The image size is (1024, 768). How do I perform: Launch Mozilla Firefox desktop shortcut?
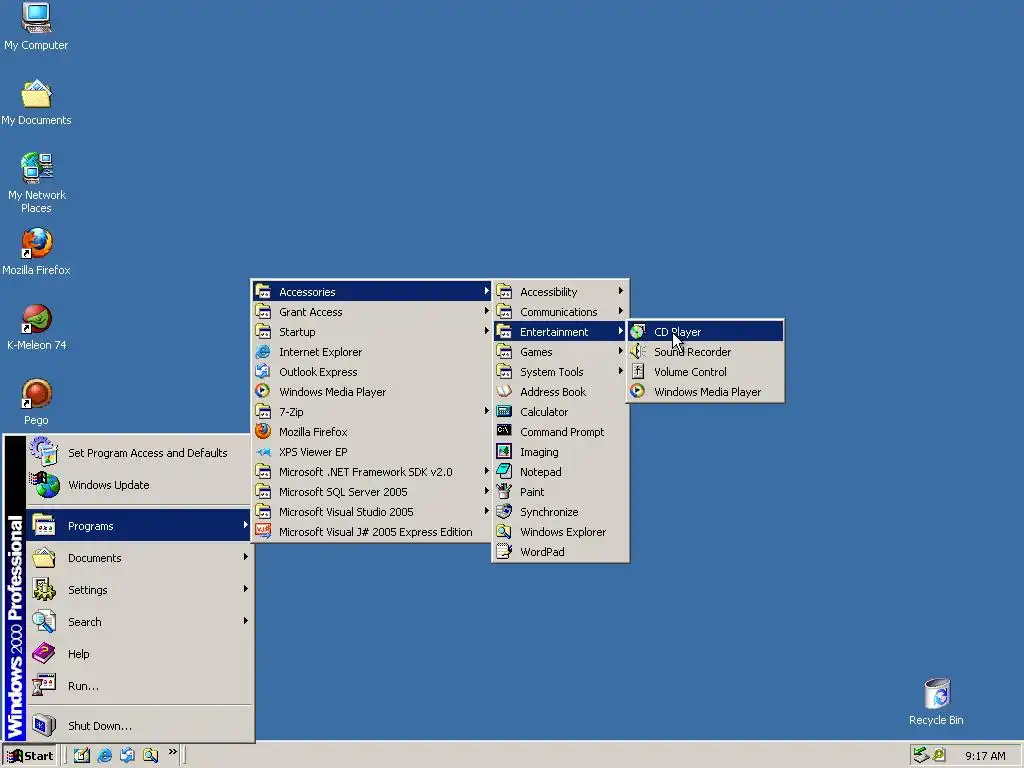pyautogui.click(x=36, y=252)
